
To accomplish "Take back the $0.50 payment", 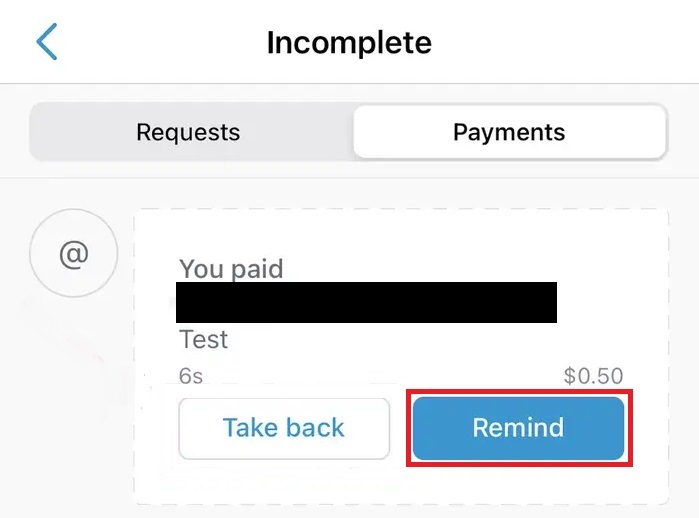I will pyautogui.click(x=284, y=428).
